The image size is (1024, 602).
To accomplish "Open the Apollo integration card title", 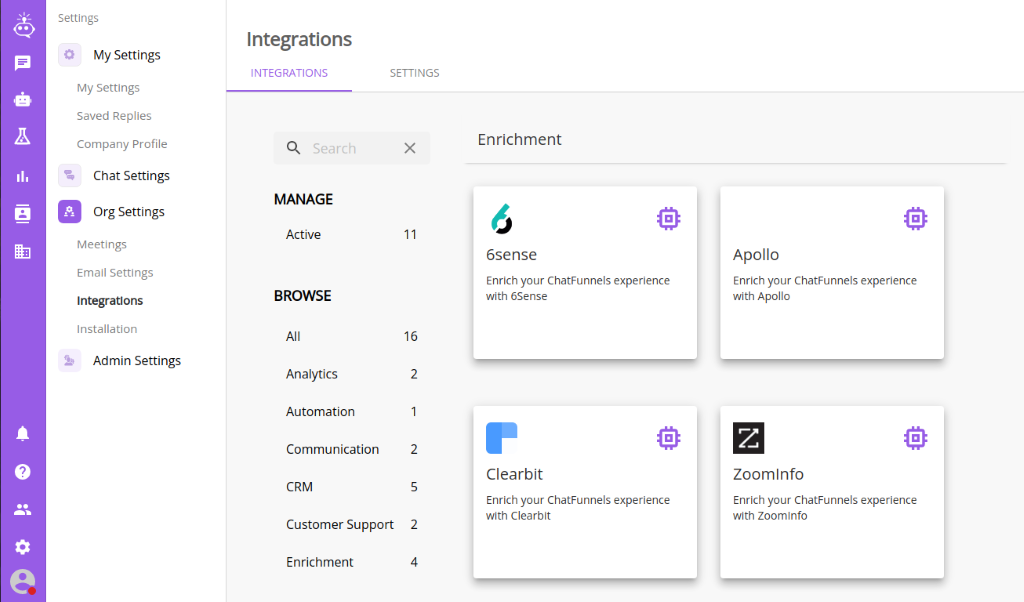I will [x=756, y=255].
